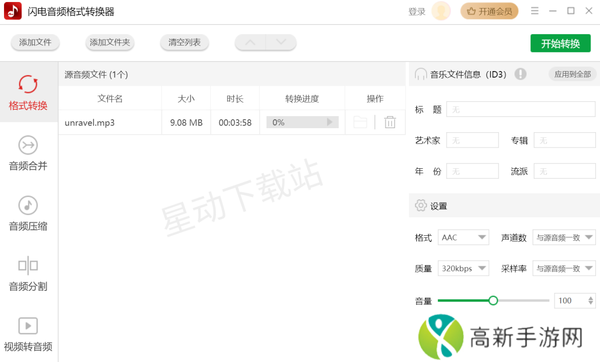The width and height of the screenshot is (600, 362).
Task: Click the headphone icon beside 音乐文件信息
Action: pyautogui.click(x=421, y=74)
